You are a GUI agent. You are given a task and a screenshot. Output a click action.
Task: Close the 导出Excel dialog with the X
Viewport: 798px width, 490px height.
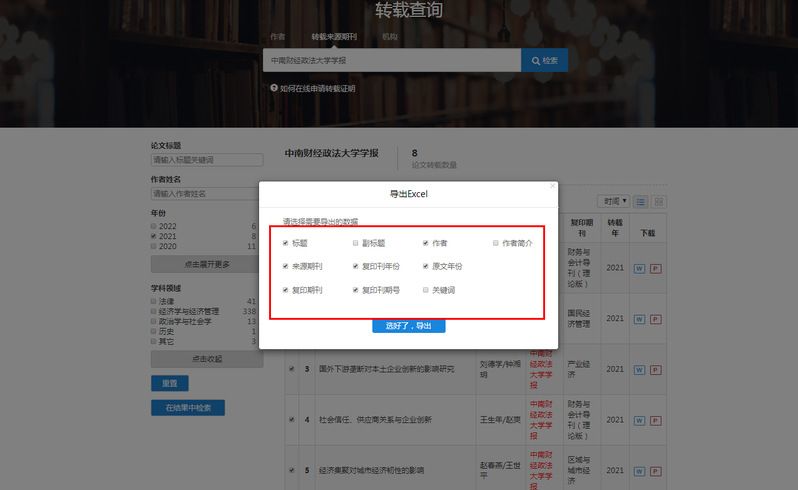552,186
